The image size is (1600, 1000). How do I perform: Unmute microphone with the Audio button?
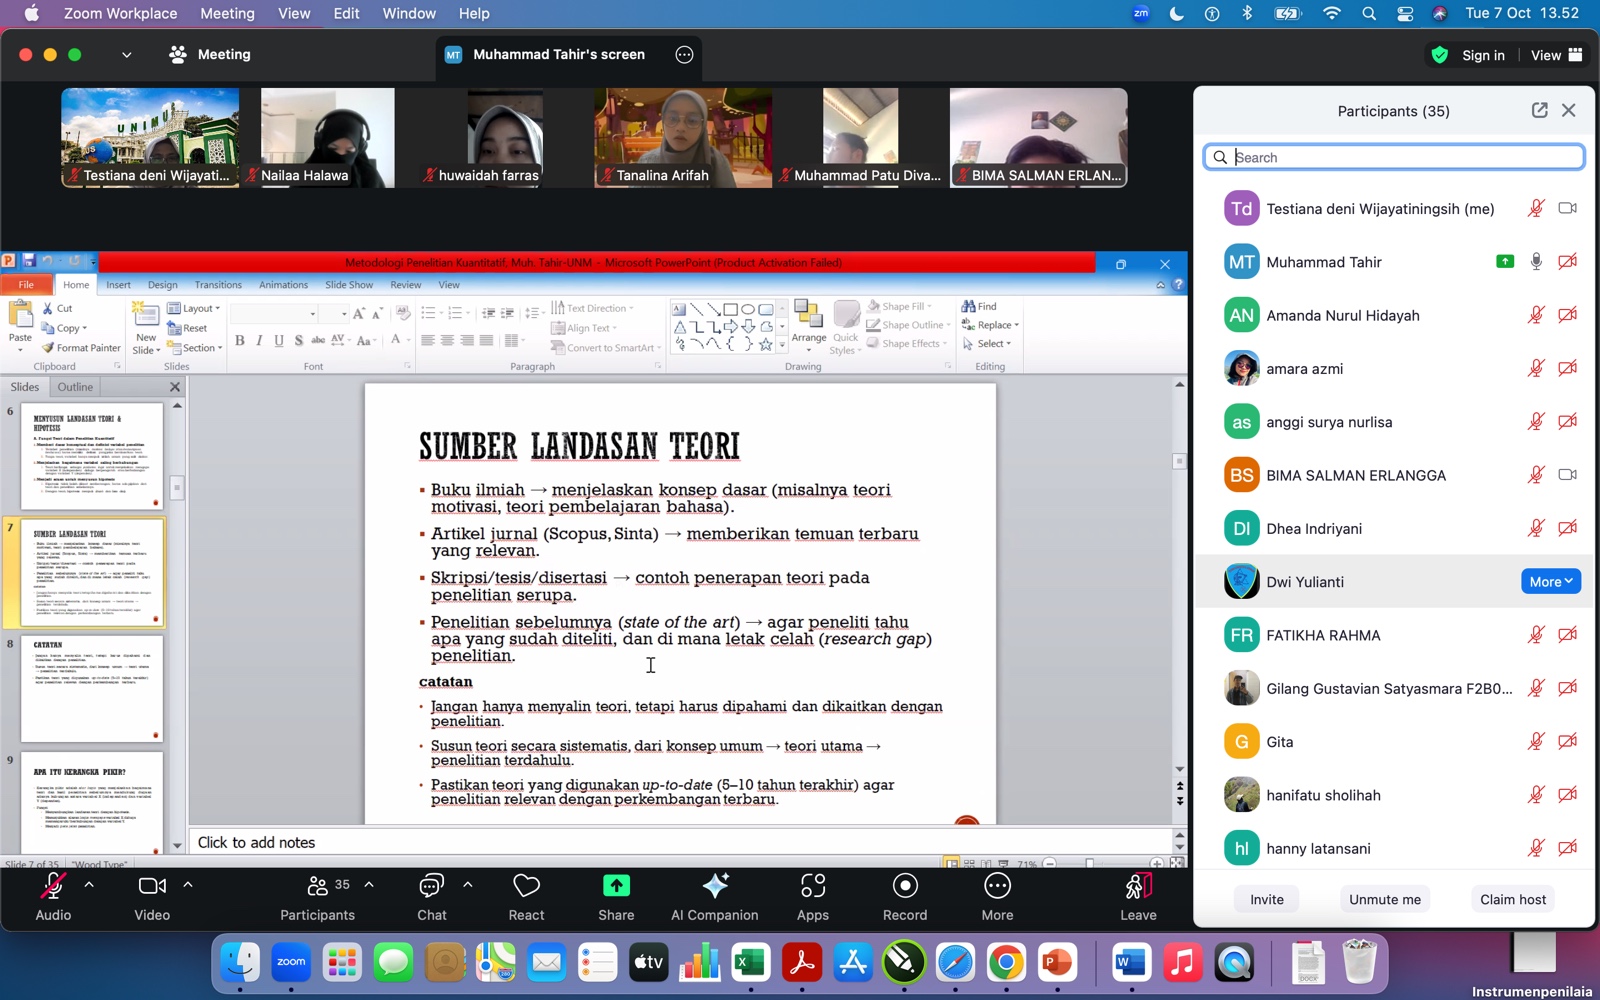(x=53, y=887)
